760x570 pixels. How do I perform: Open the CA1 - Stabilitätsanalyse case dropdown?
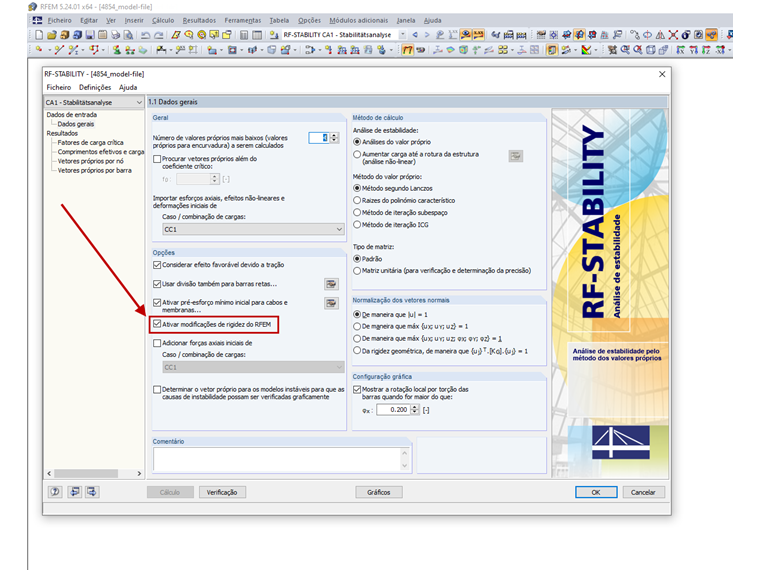click(x=94, y=102)
